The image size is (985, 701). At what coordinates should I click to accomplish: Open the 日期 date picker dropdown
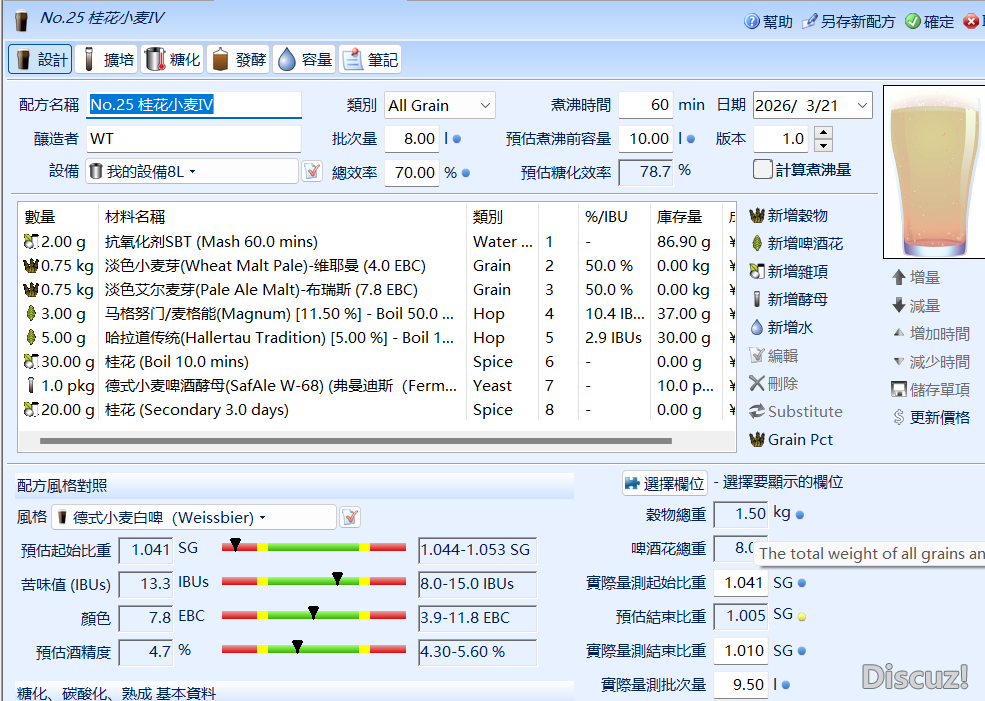pyautogui.click(x=862, y=105)
